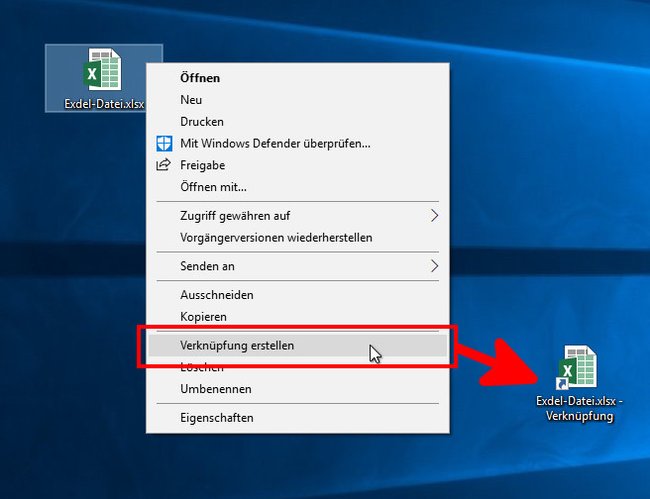Open Eigenschaften from the context menu

click(x=298, y=418)
